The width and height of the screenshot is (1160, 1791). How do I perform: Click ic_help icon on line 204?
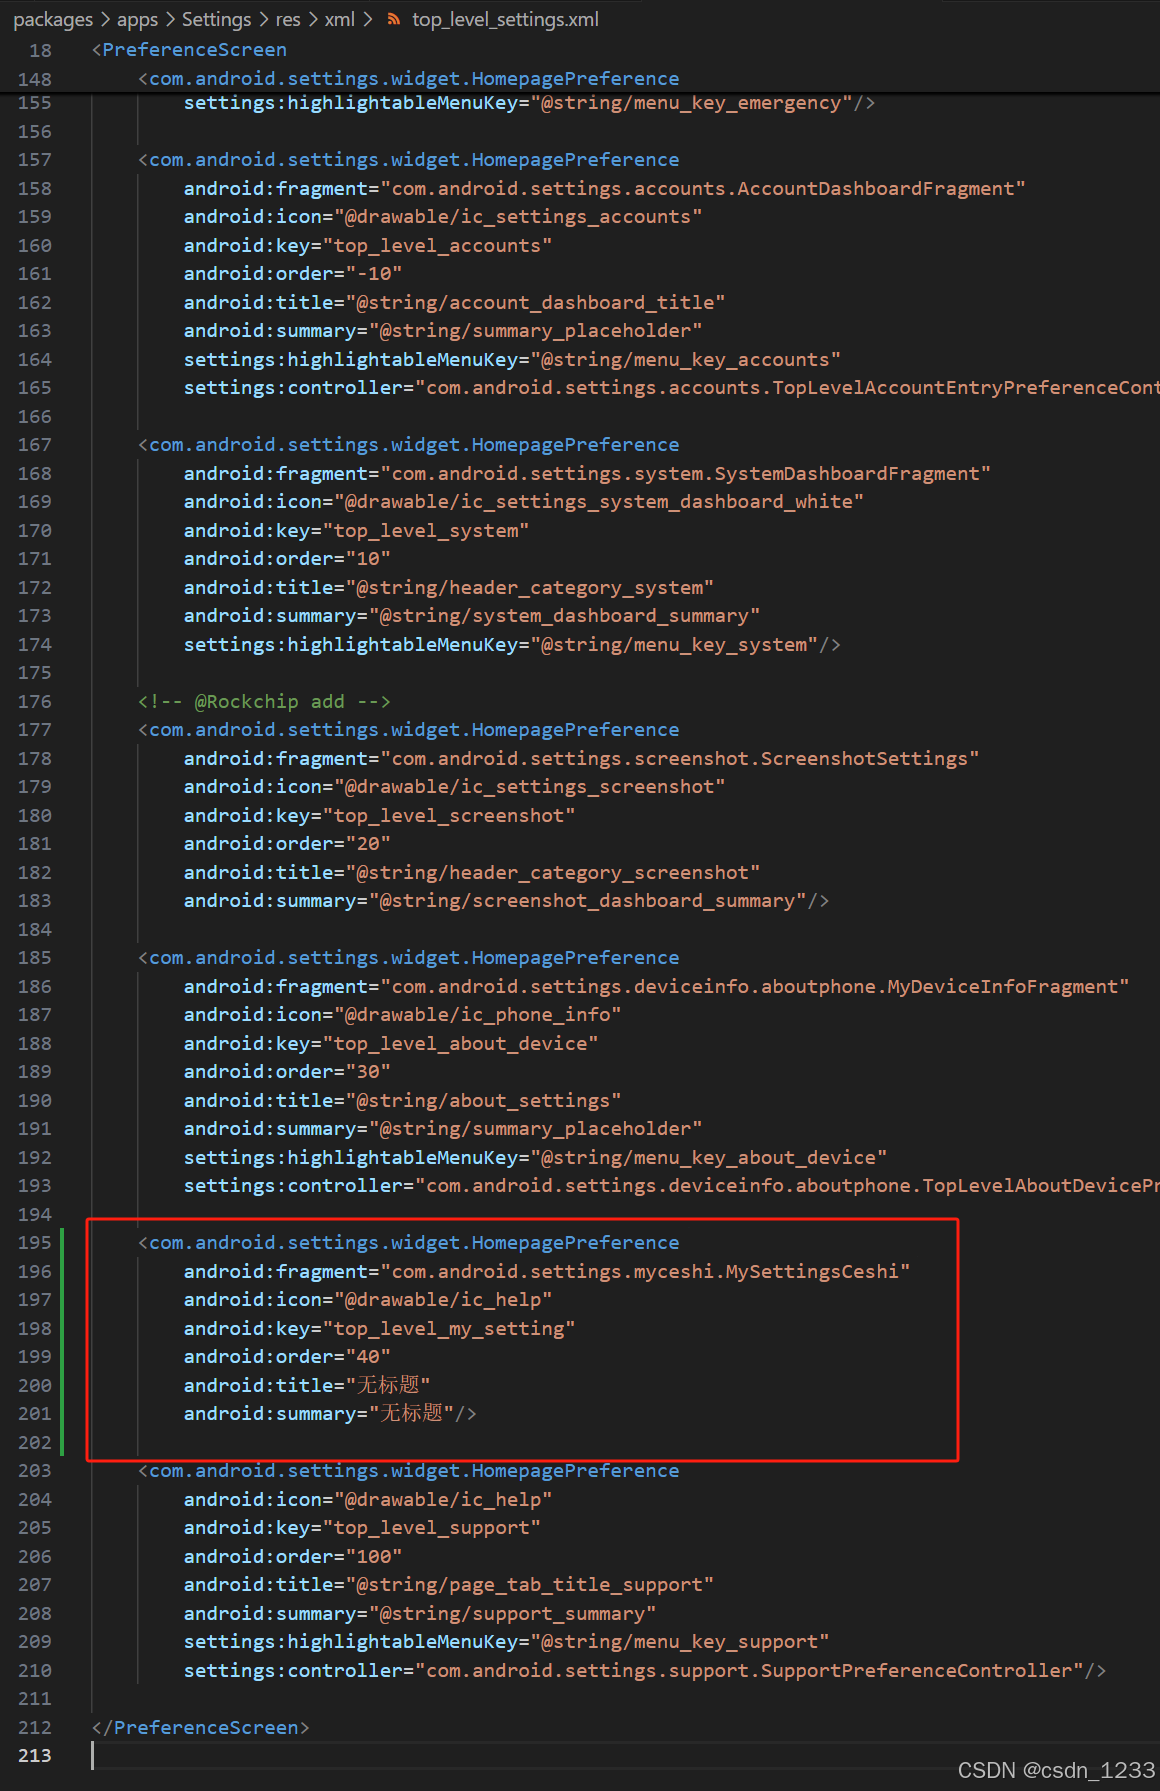(443, 1500)
